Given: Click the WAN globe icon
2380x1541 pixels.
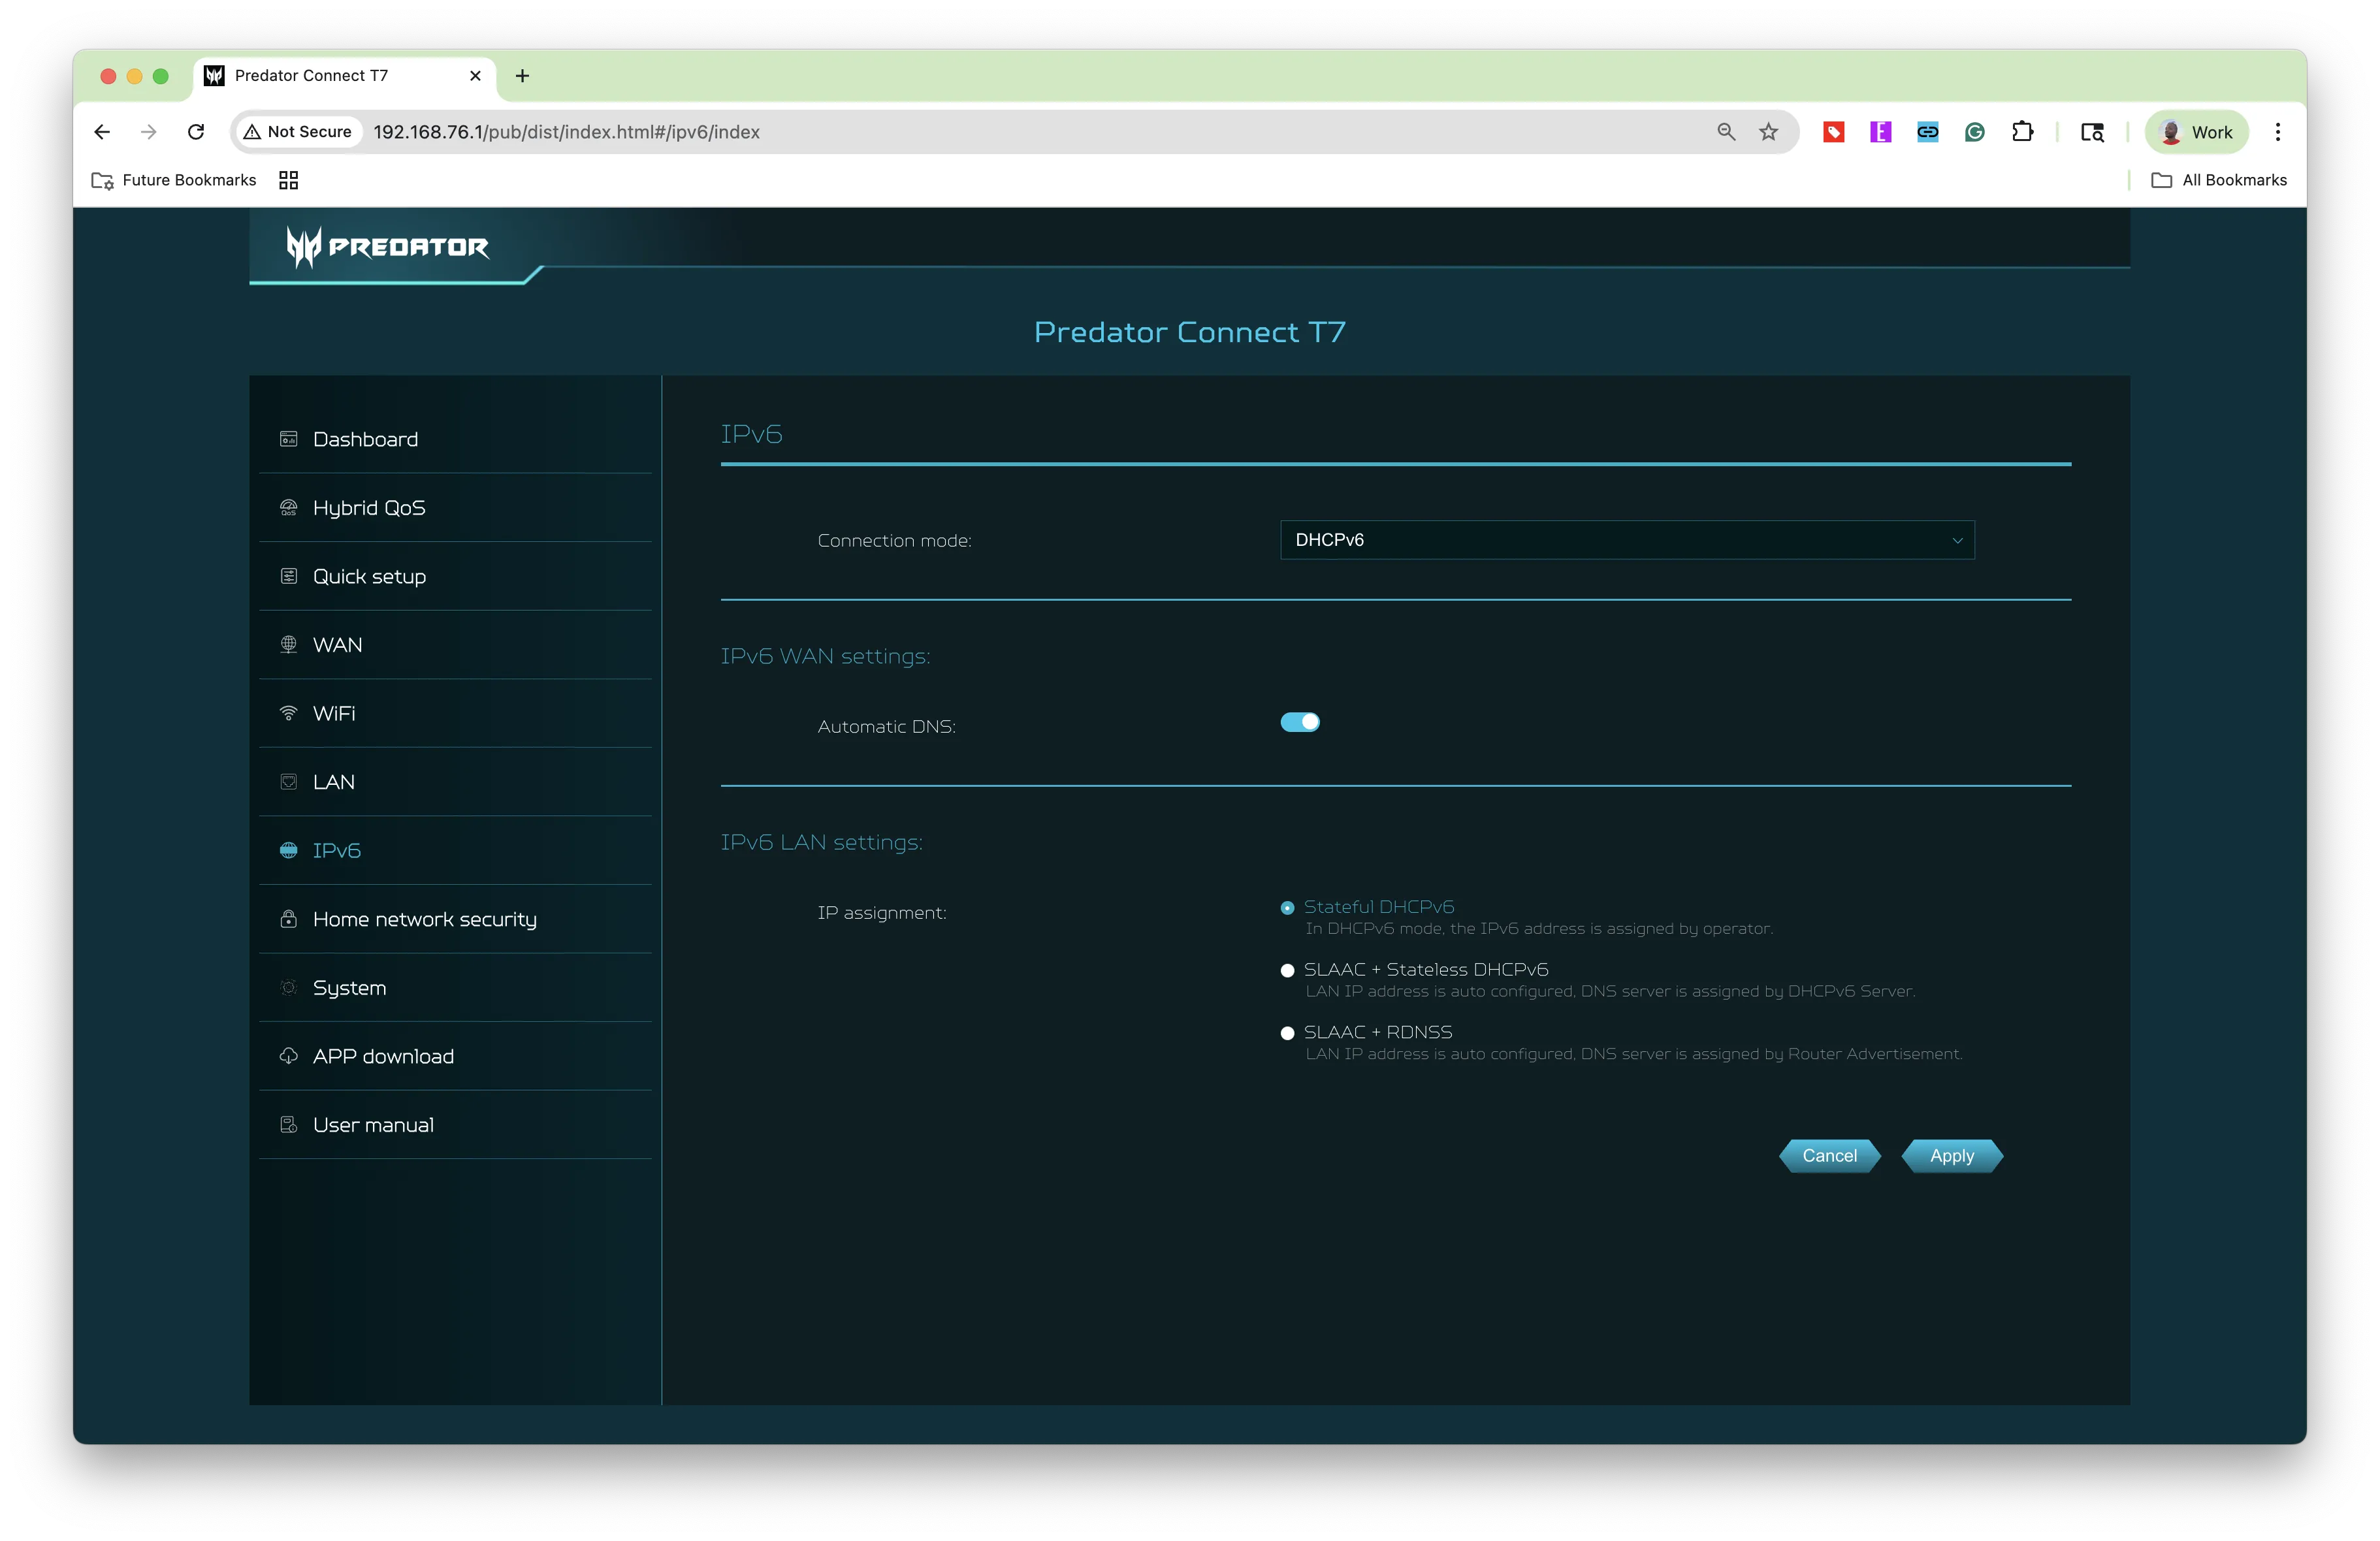Looking at the screenshot, I should (x=288, y=645).
